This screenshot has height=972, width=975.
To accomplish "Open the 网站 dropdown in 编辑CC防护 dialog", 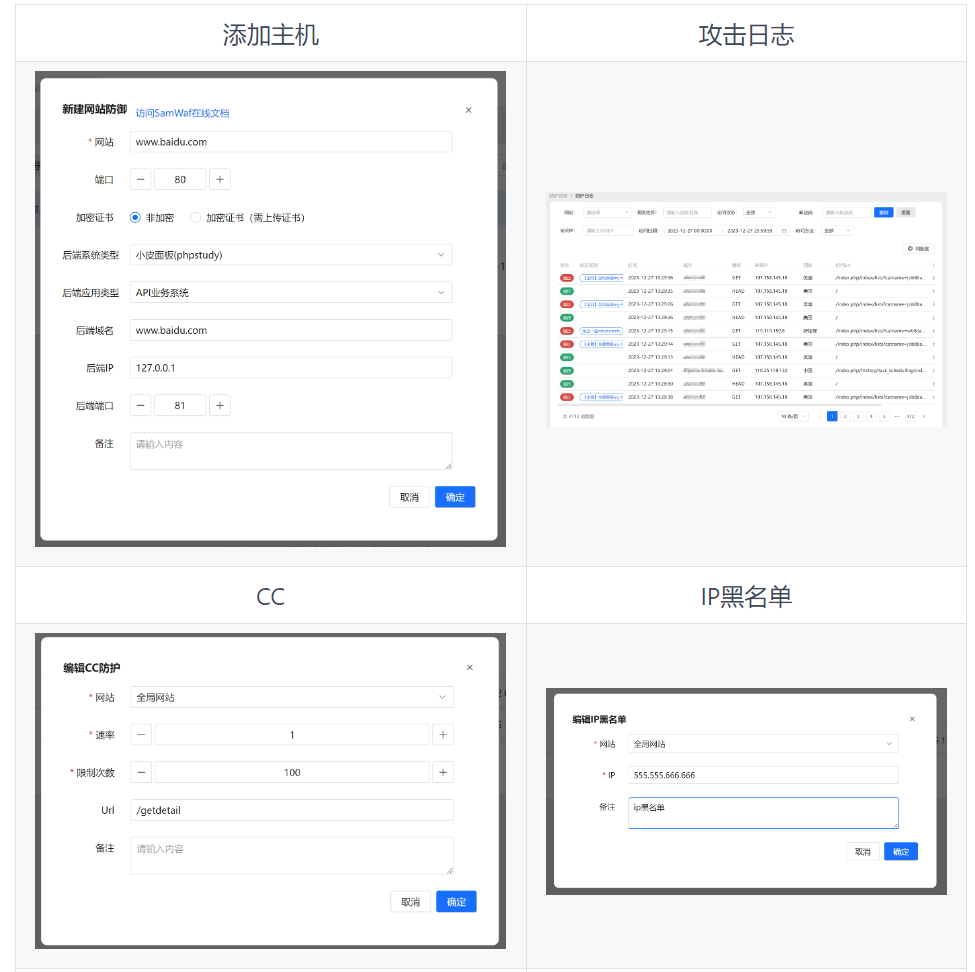I will click(x=292, y=697).
